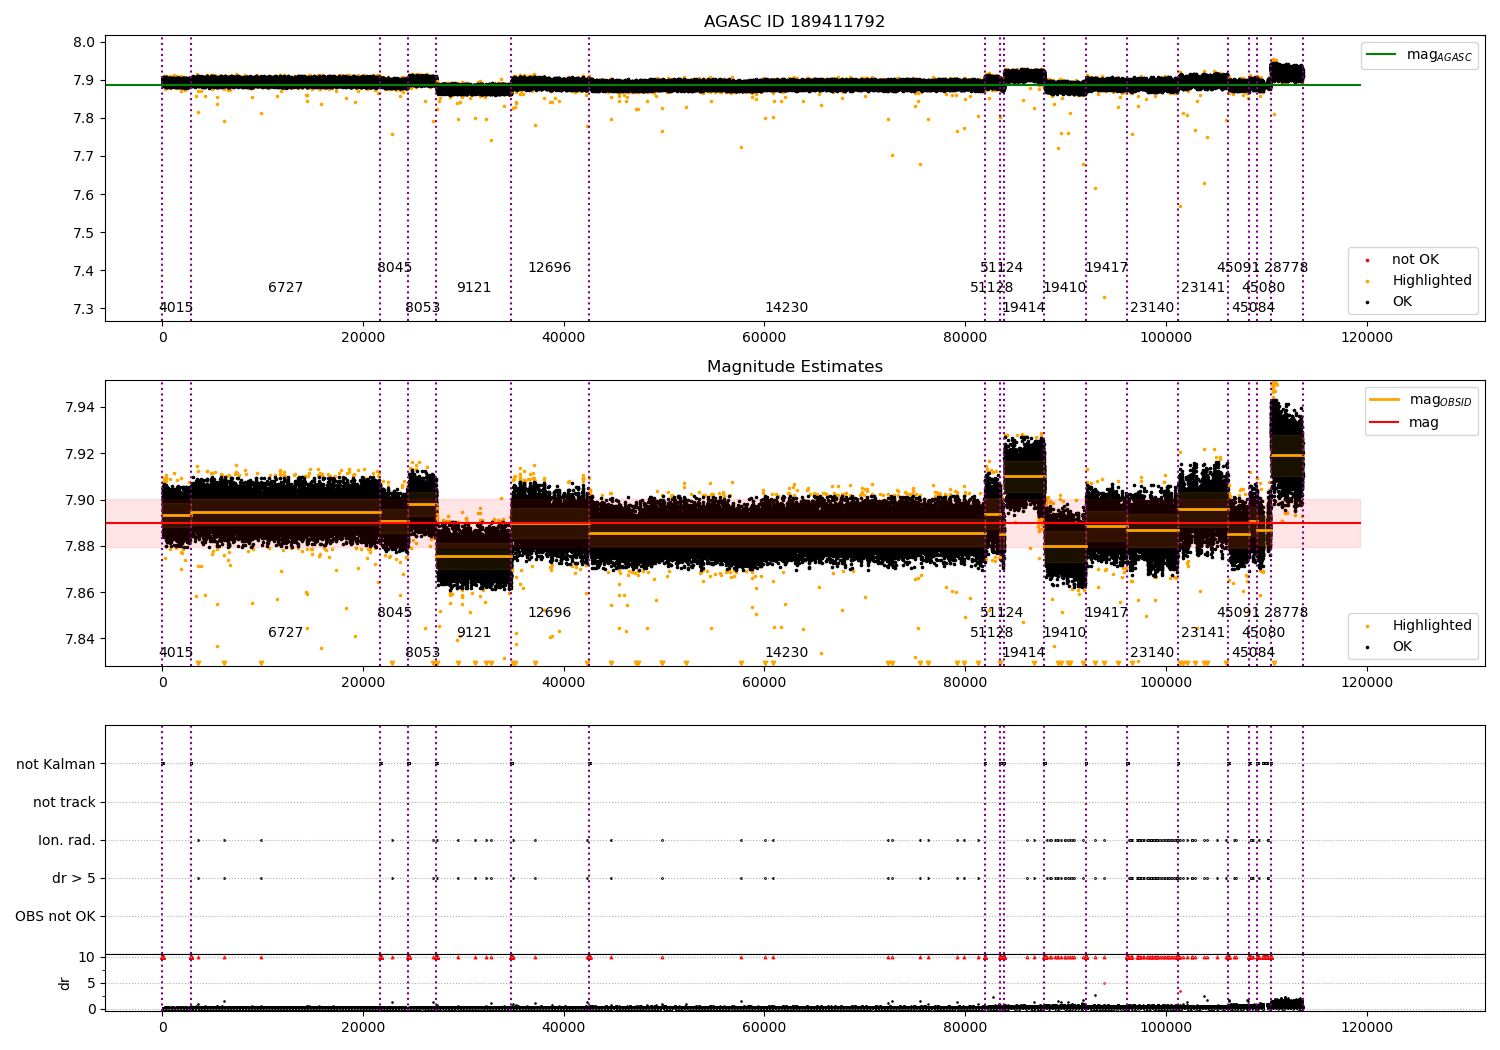Screen dimensions: 1500x1050
Task: Click x-tick 60000 below the middle plot
Action: point(764,683)
